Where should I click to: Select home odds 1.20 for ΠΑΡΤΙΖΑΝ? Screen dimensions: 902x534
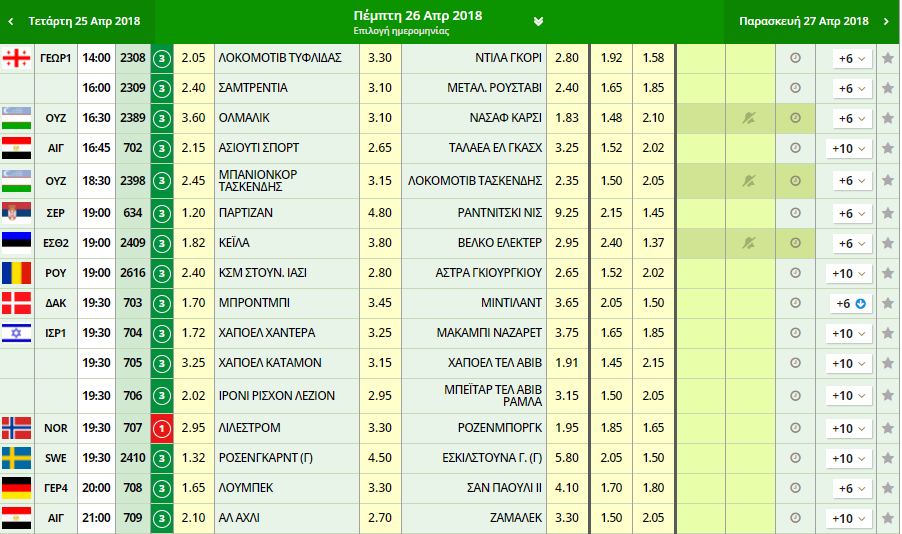pos(194,213)
